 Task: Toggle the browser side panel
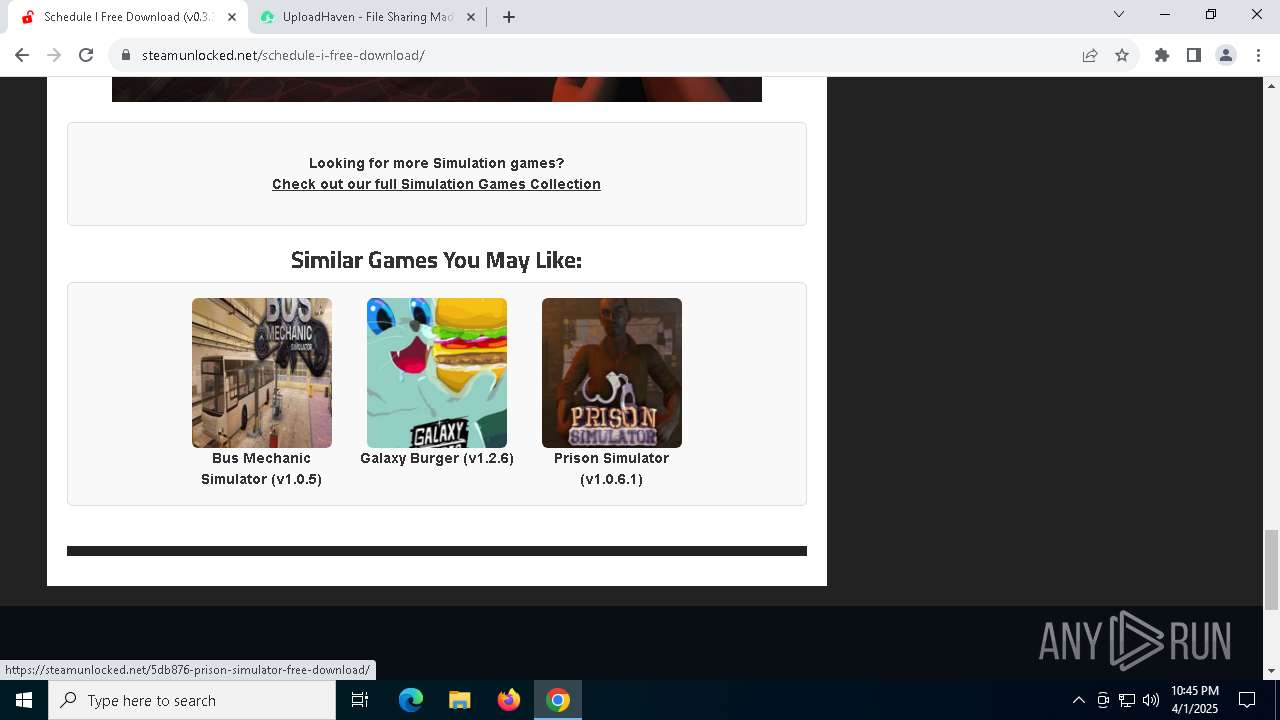pos(1194,55)
